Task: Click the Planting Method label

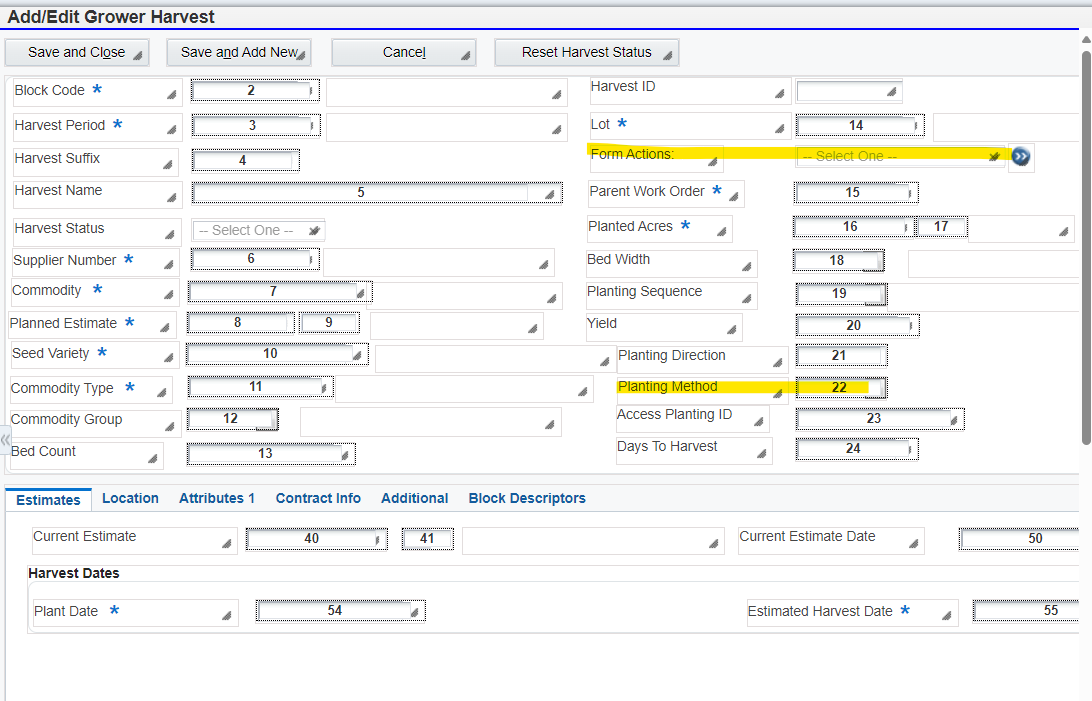Action: (x=667, y=386)
